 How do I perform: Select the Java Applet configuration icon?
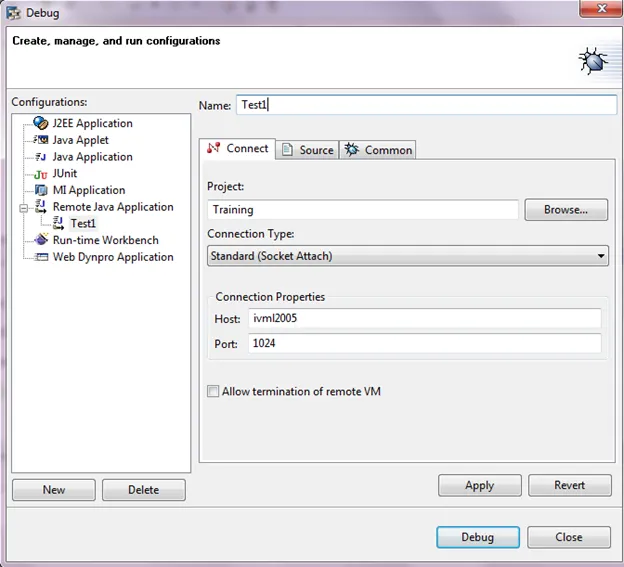40,140
